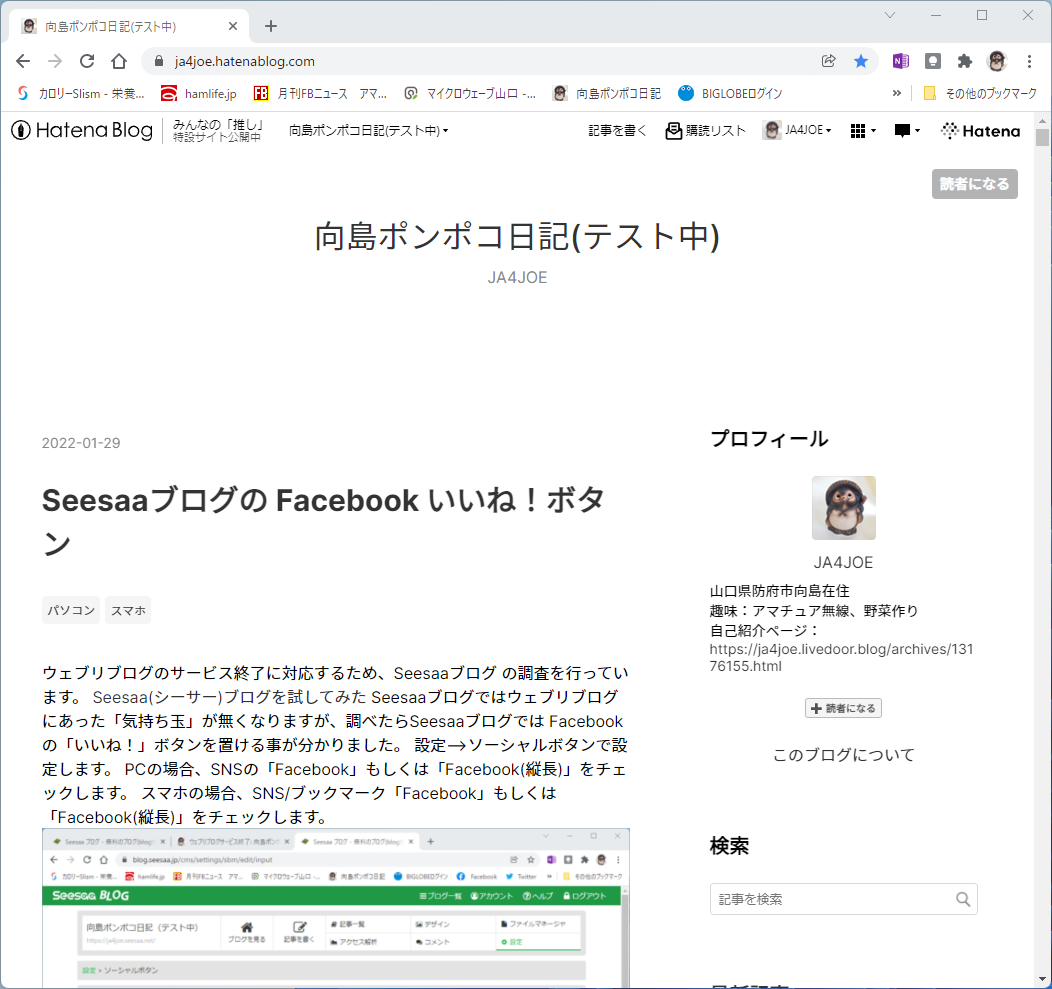Open a new browser tab
The height and width of the screenshot is (989, 1052).
(271, 26)
